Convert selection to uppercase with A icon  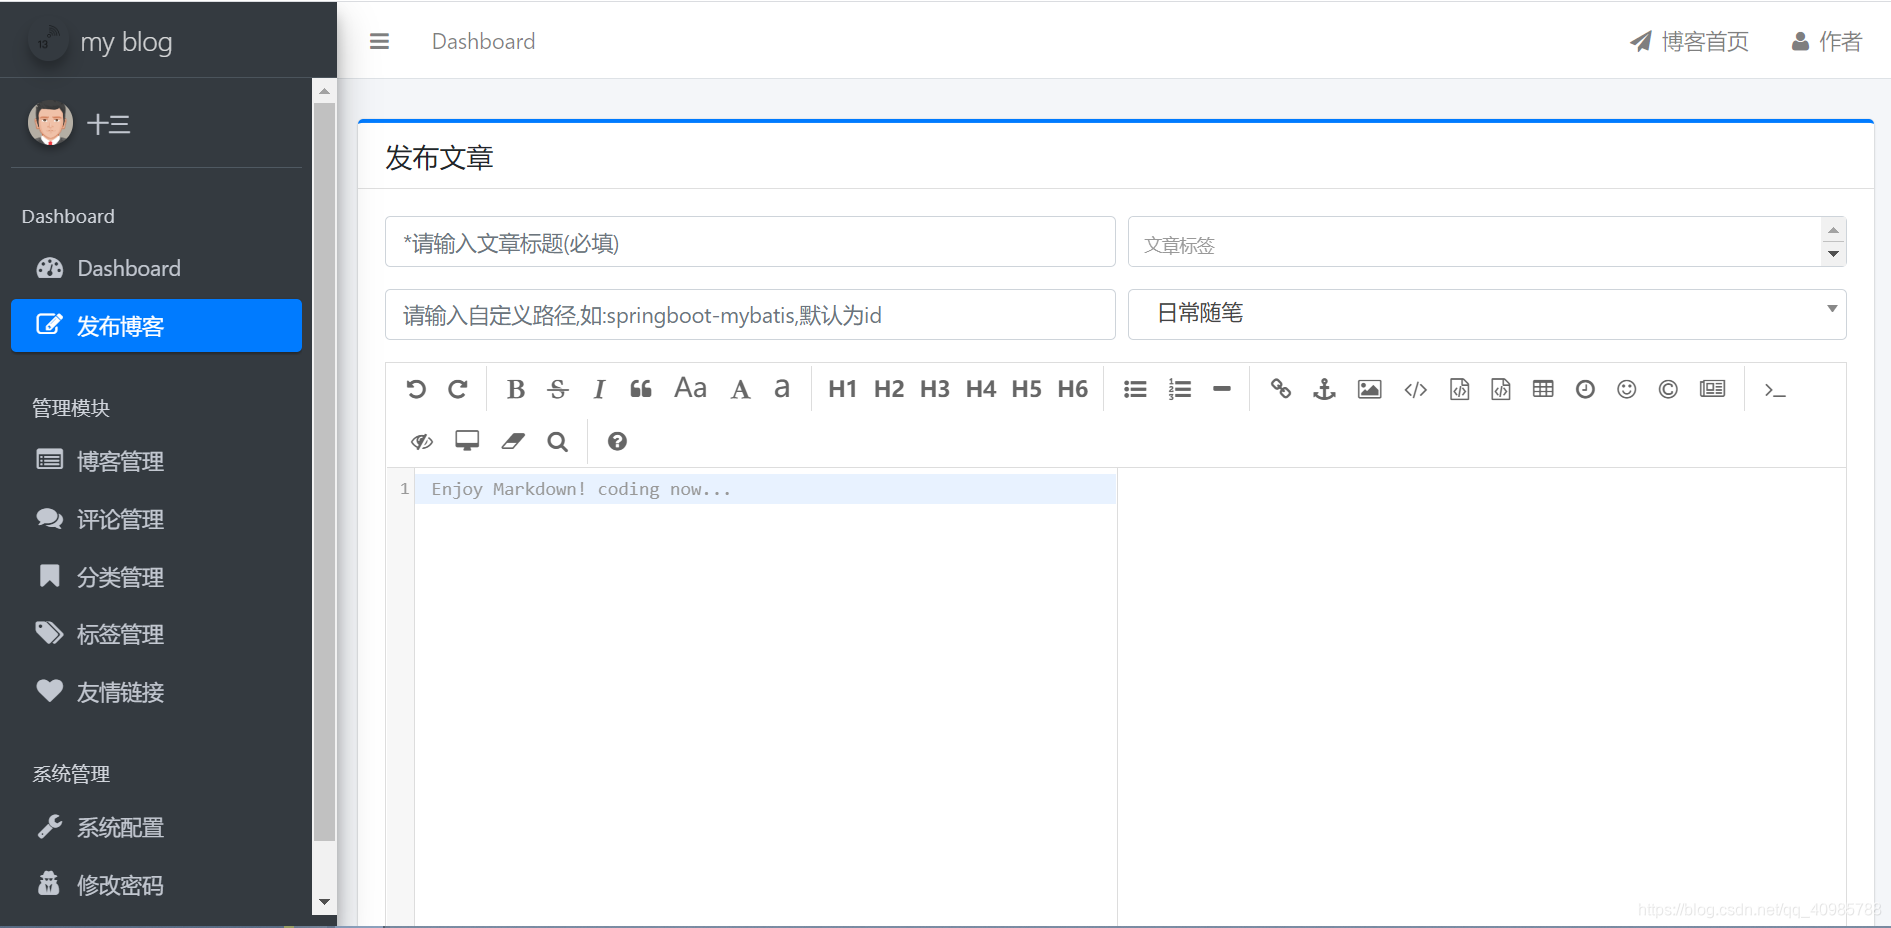(740, 389)
